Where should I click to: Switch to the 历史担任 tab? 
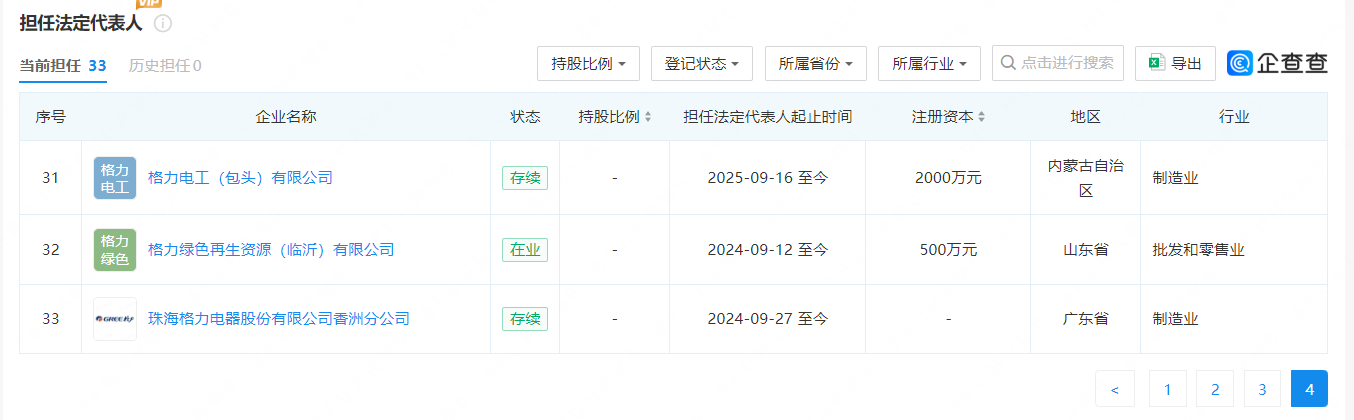[165, 66]
